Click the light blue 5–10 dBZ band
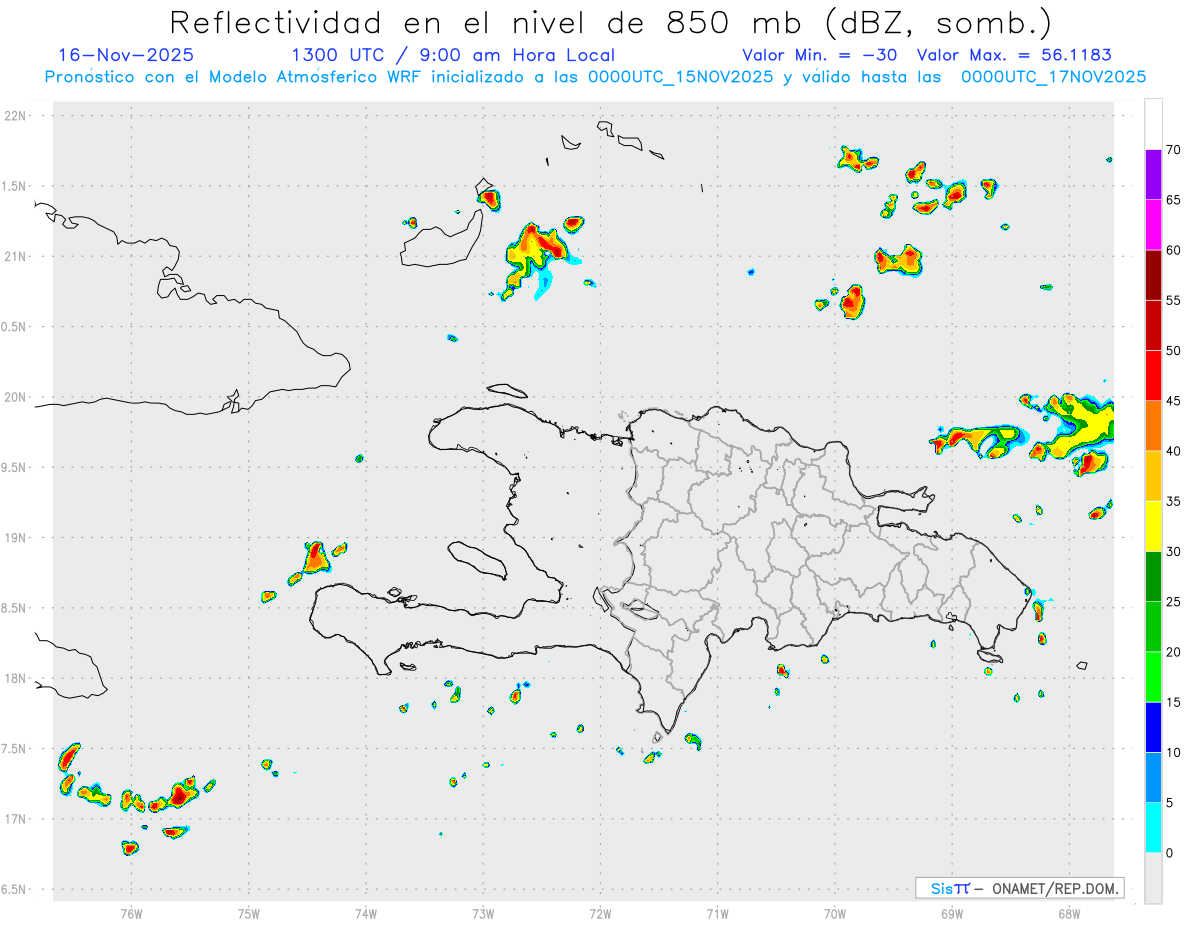This screenshot has width=1200, height=927. click(1153, 777)
